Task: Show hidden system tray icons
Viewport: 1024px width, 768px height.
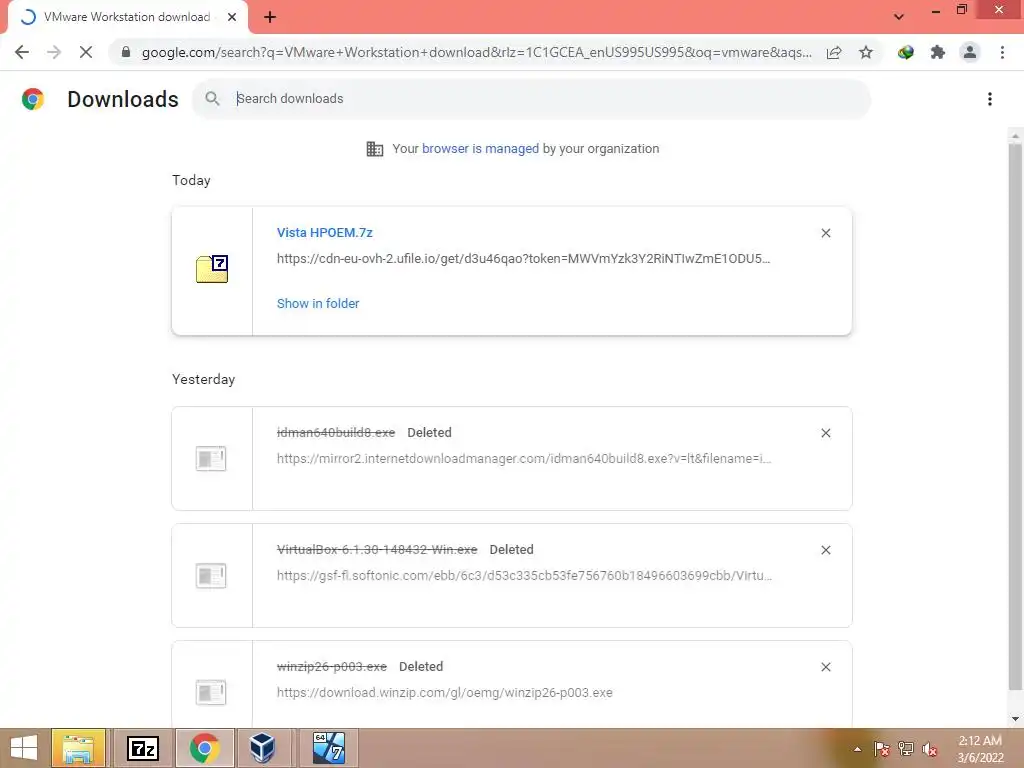Action: click(857, 749)
